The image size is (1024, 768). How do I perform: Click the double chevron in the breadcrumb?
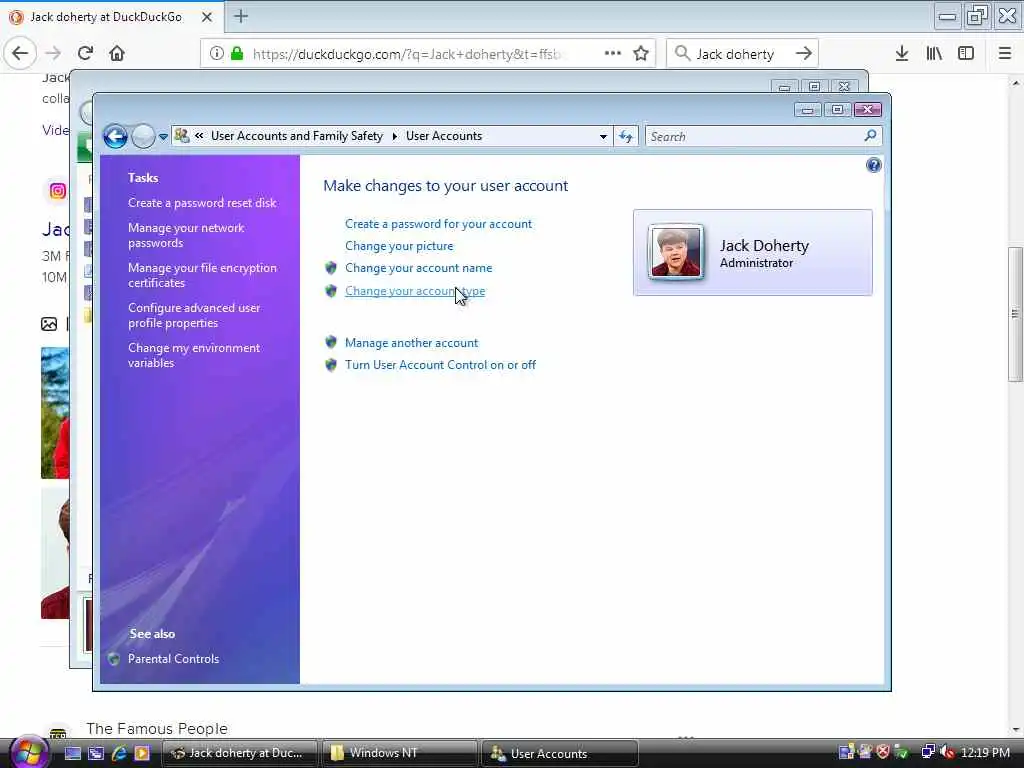point(199,136)
